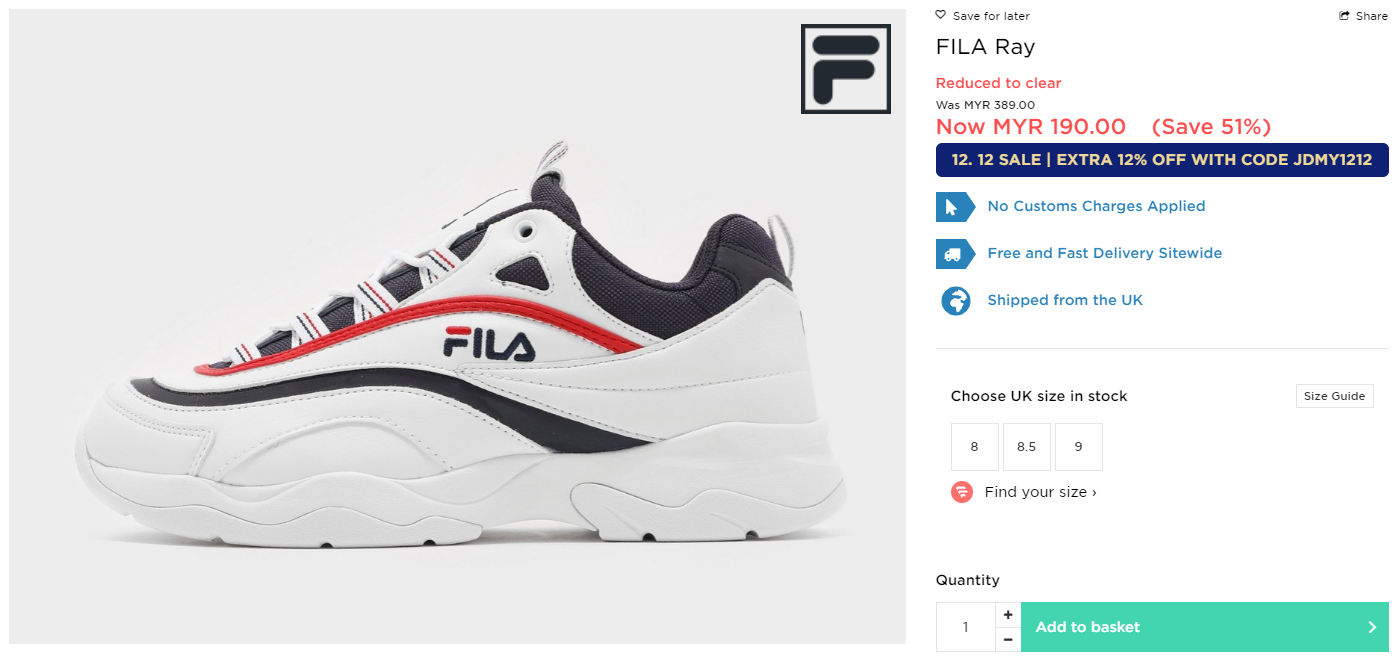The width and height of the screenshot is (1400, 659).
Task: Choose UK size 9
Action: (x=1078, y=447)
